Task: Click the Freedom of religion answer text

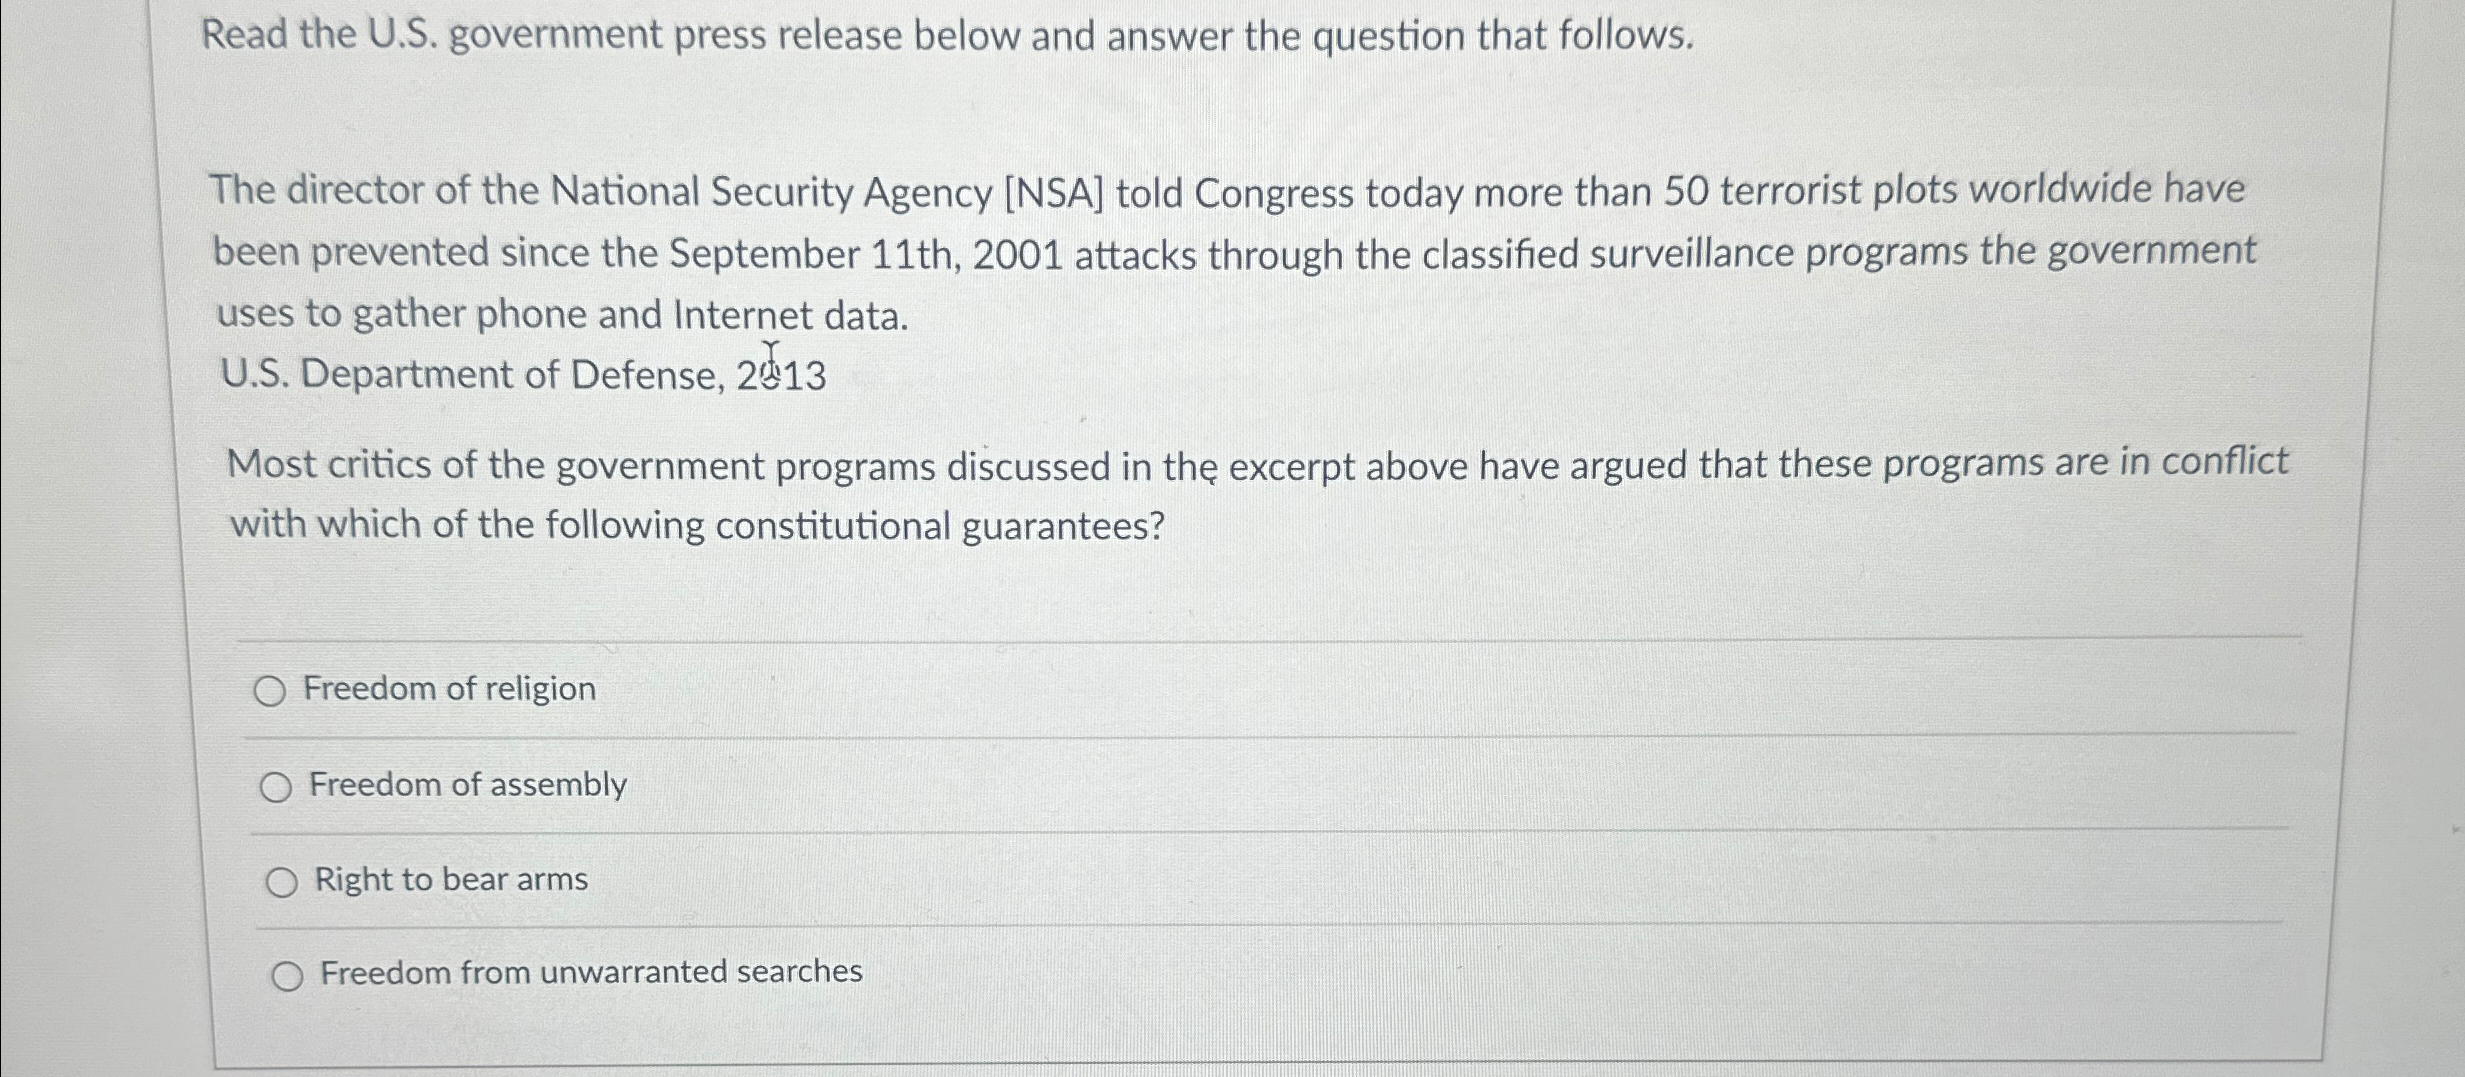Action: point(449,688)
